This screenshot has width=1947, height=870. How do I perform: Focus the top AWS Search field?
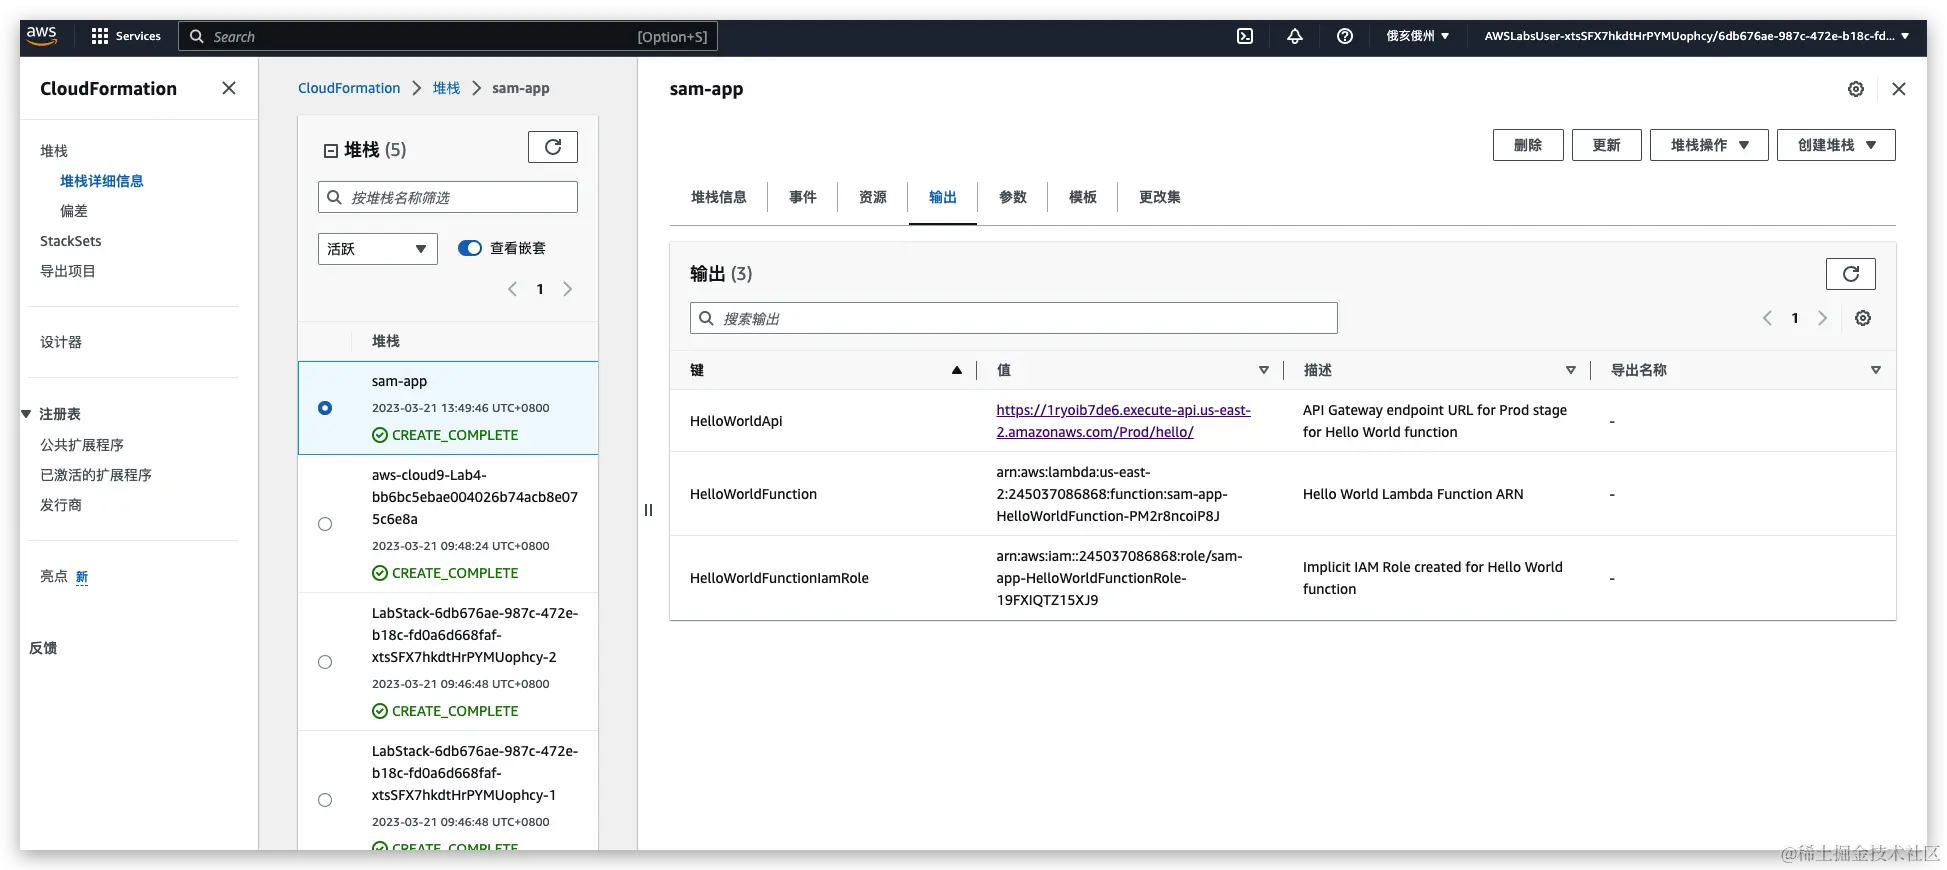click(448, 36)
